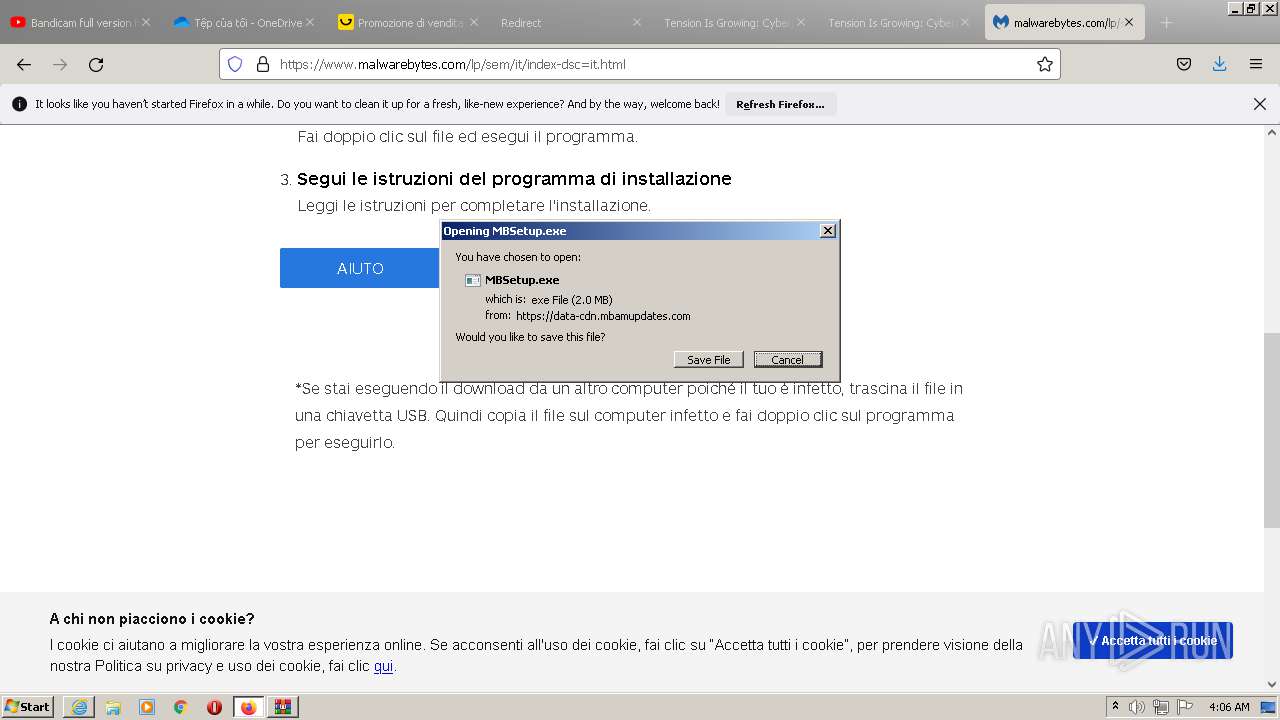
Task: Open the Pocket save icon
Action: coord(1184,64)
